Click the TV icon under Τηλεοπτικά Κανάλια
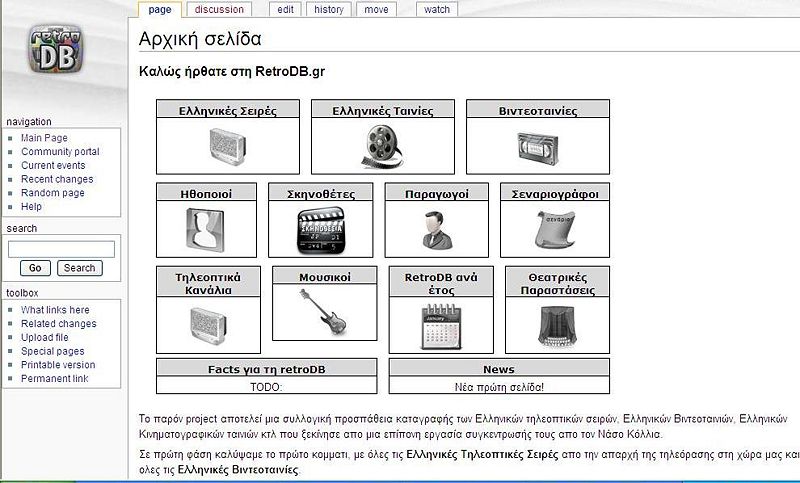The image size is (800, 483). click(208, 326)
